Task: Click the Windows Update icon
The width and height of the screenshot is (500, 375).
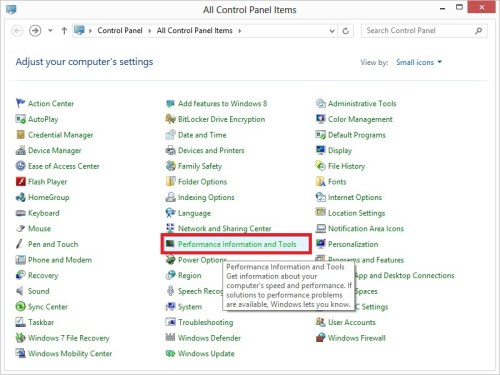Action: [170, 353]
